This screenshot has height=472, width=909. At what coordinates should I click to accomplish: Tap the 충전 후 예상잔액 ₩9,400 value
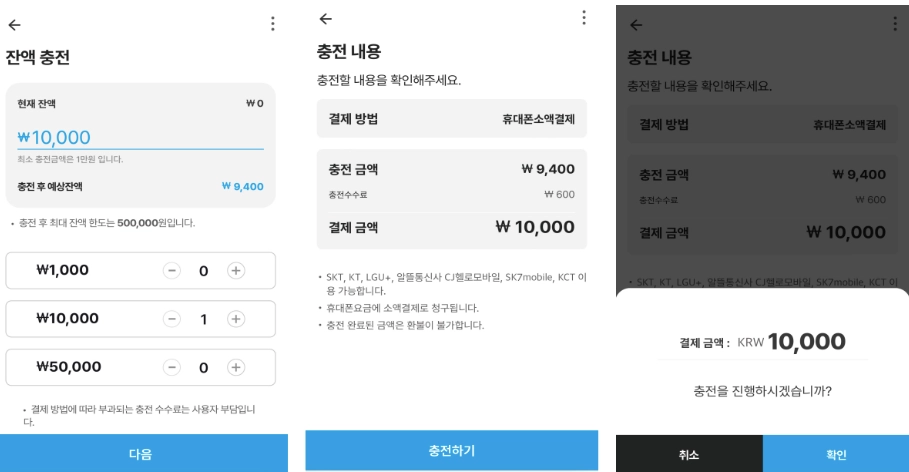click(241, 186)
